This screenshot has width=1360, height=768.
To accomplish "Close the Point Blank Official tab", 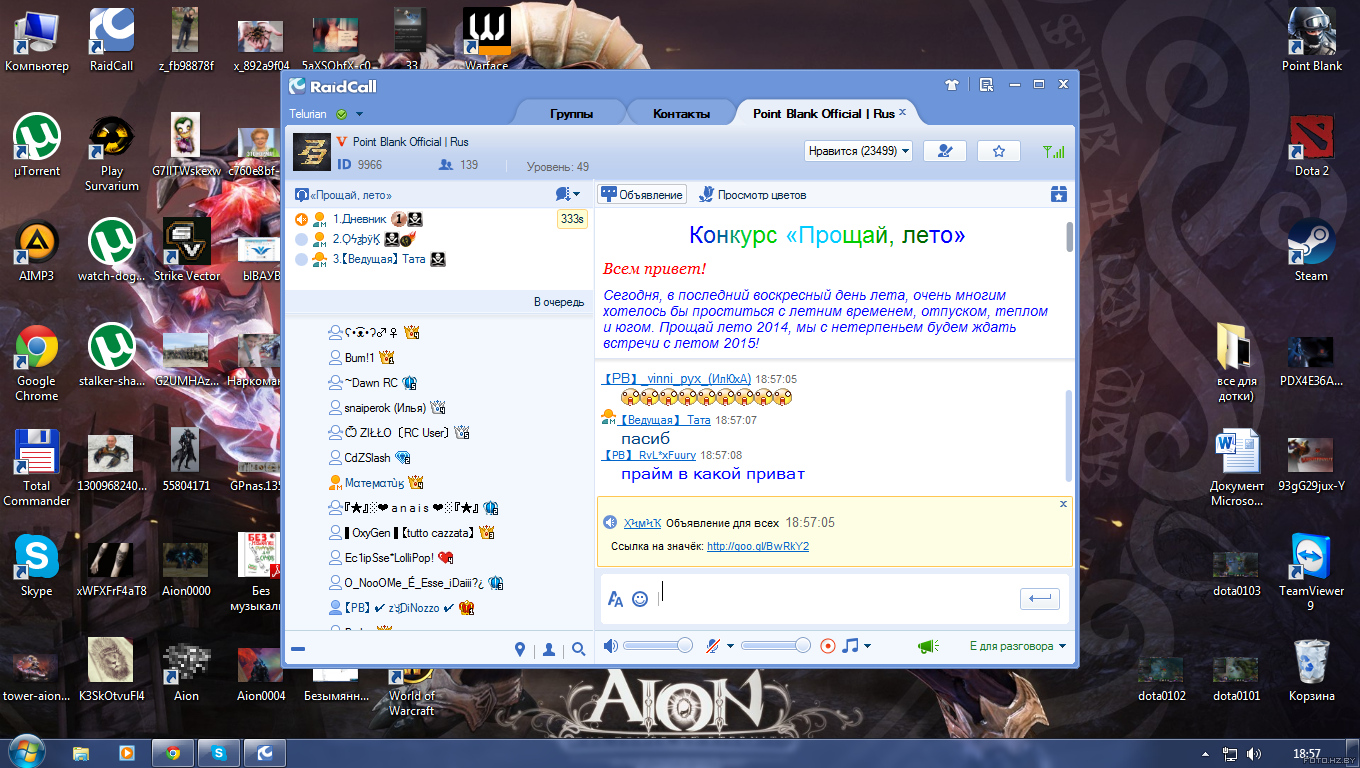I will pos(902,112).
